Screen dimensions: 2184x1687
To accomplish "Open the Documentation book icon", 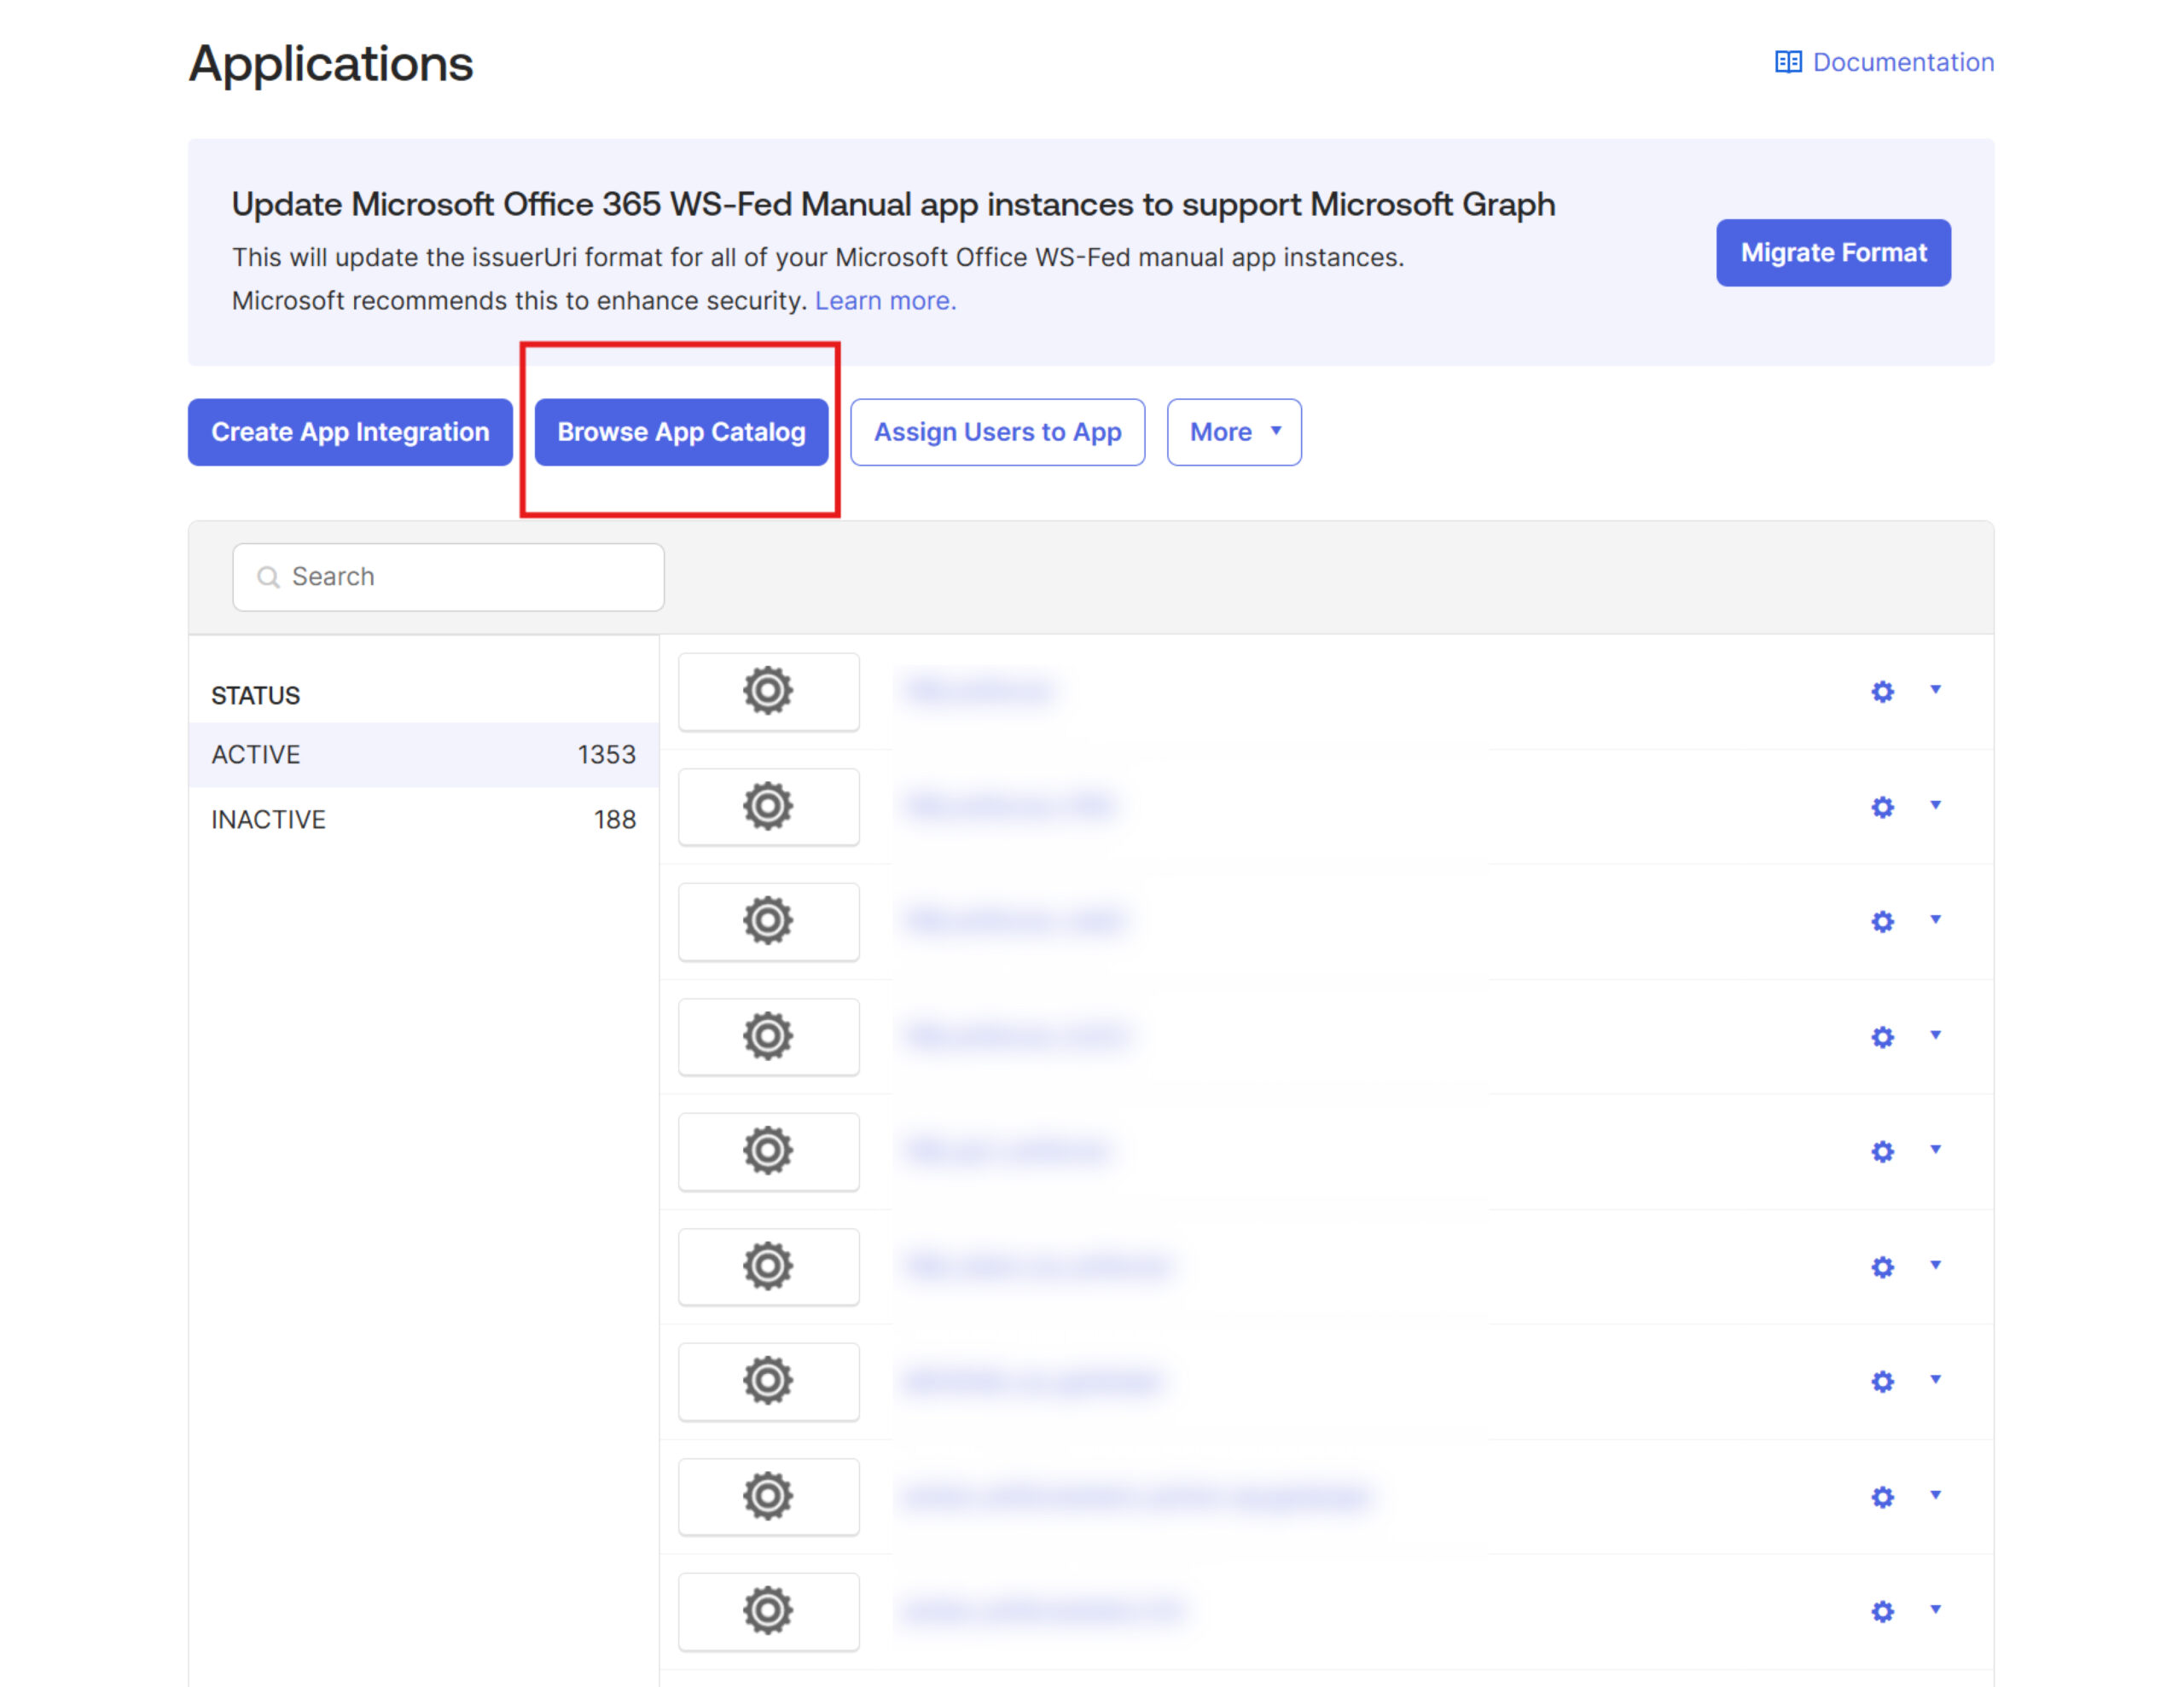I will [1787, 62].
